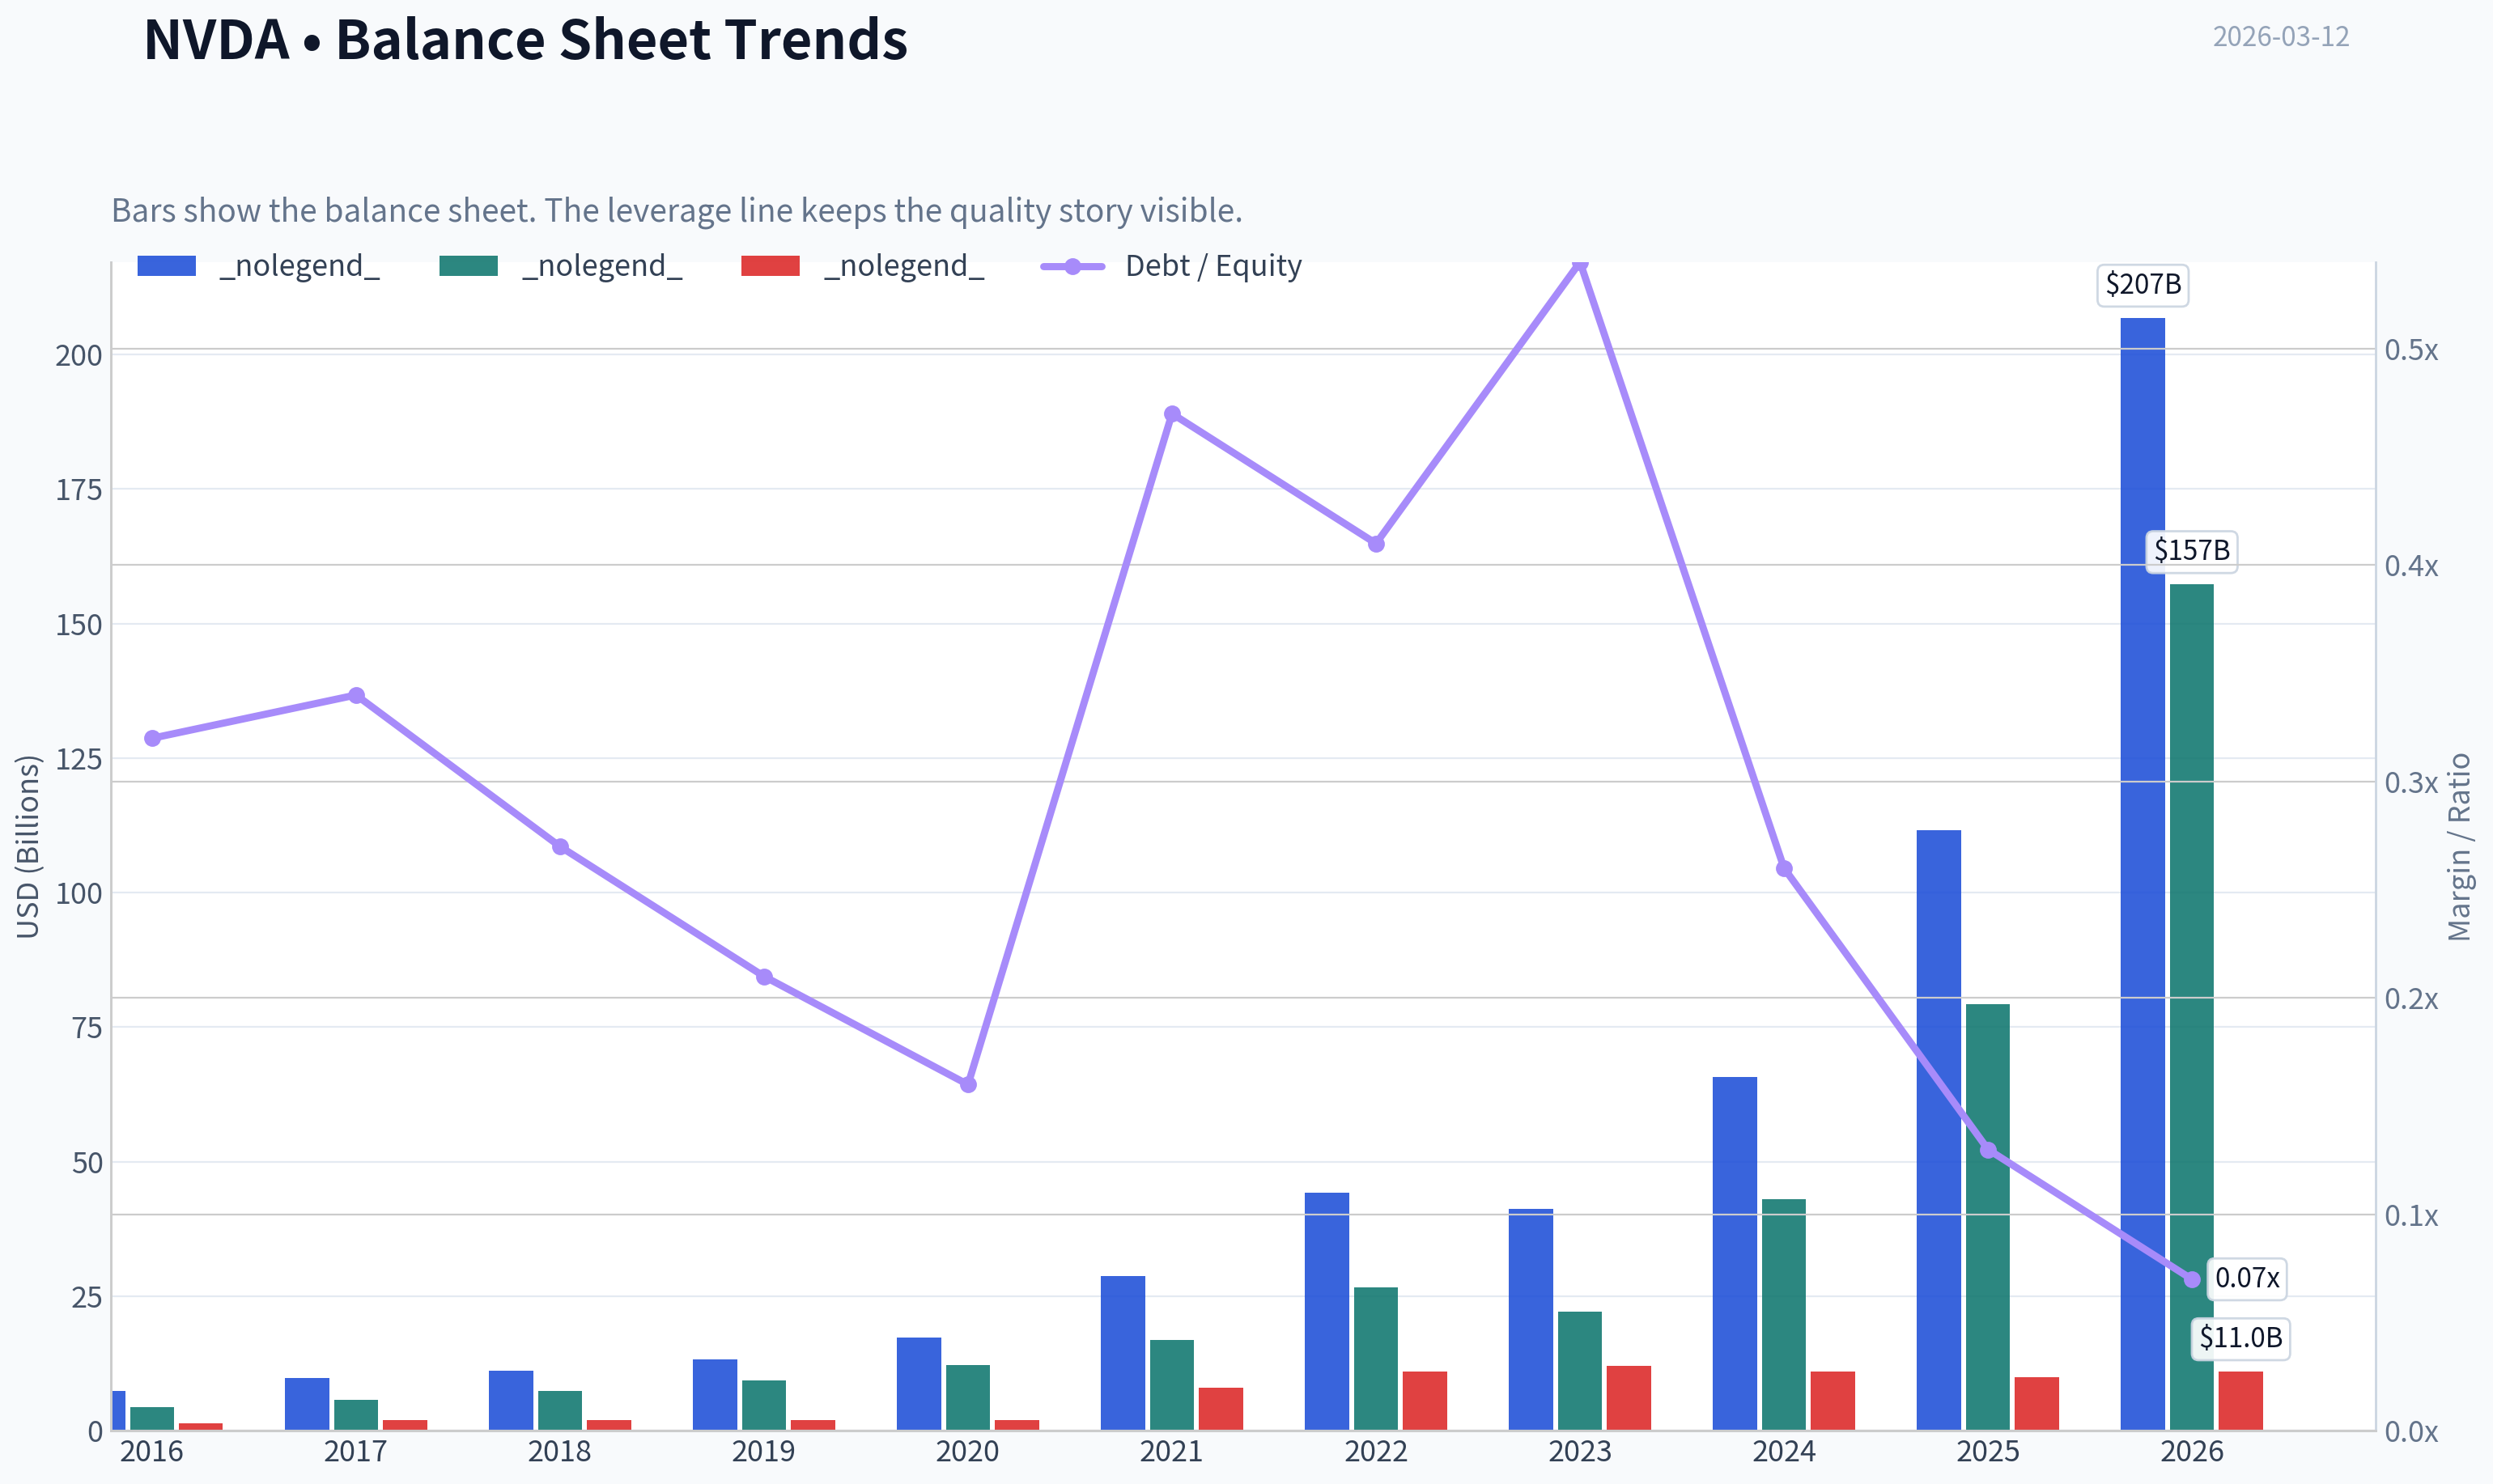
Task: Click the 2017 Debt / Equity line marker
Action: pos(357,695)
